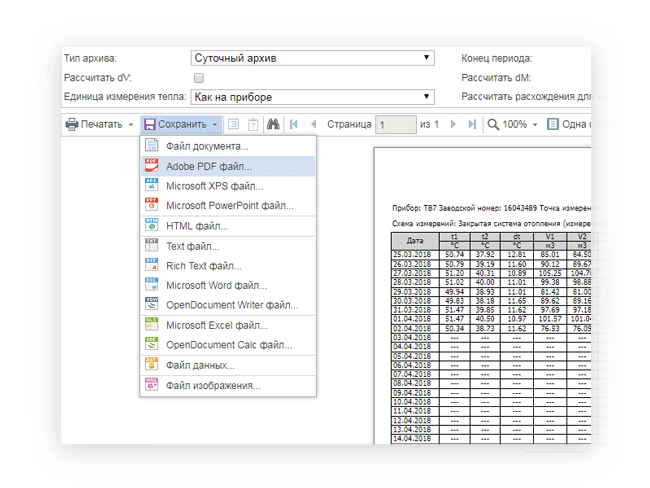The height and width of the screenshot is (488, 650).
Task: Click the Печатать button label
Action: click(102, 124)
